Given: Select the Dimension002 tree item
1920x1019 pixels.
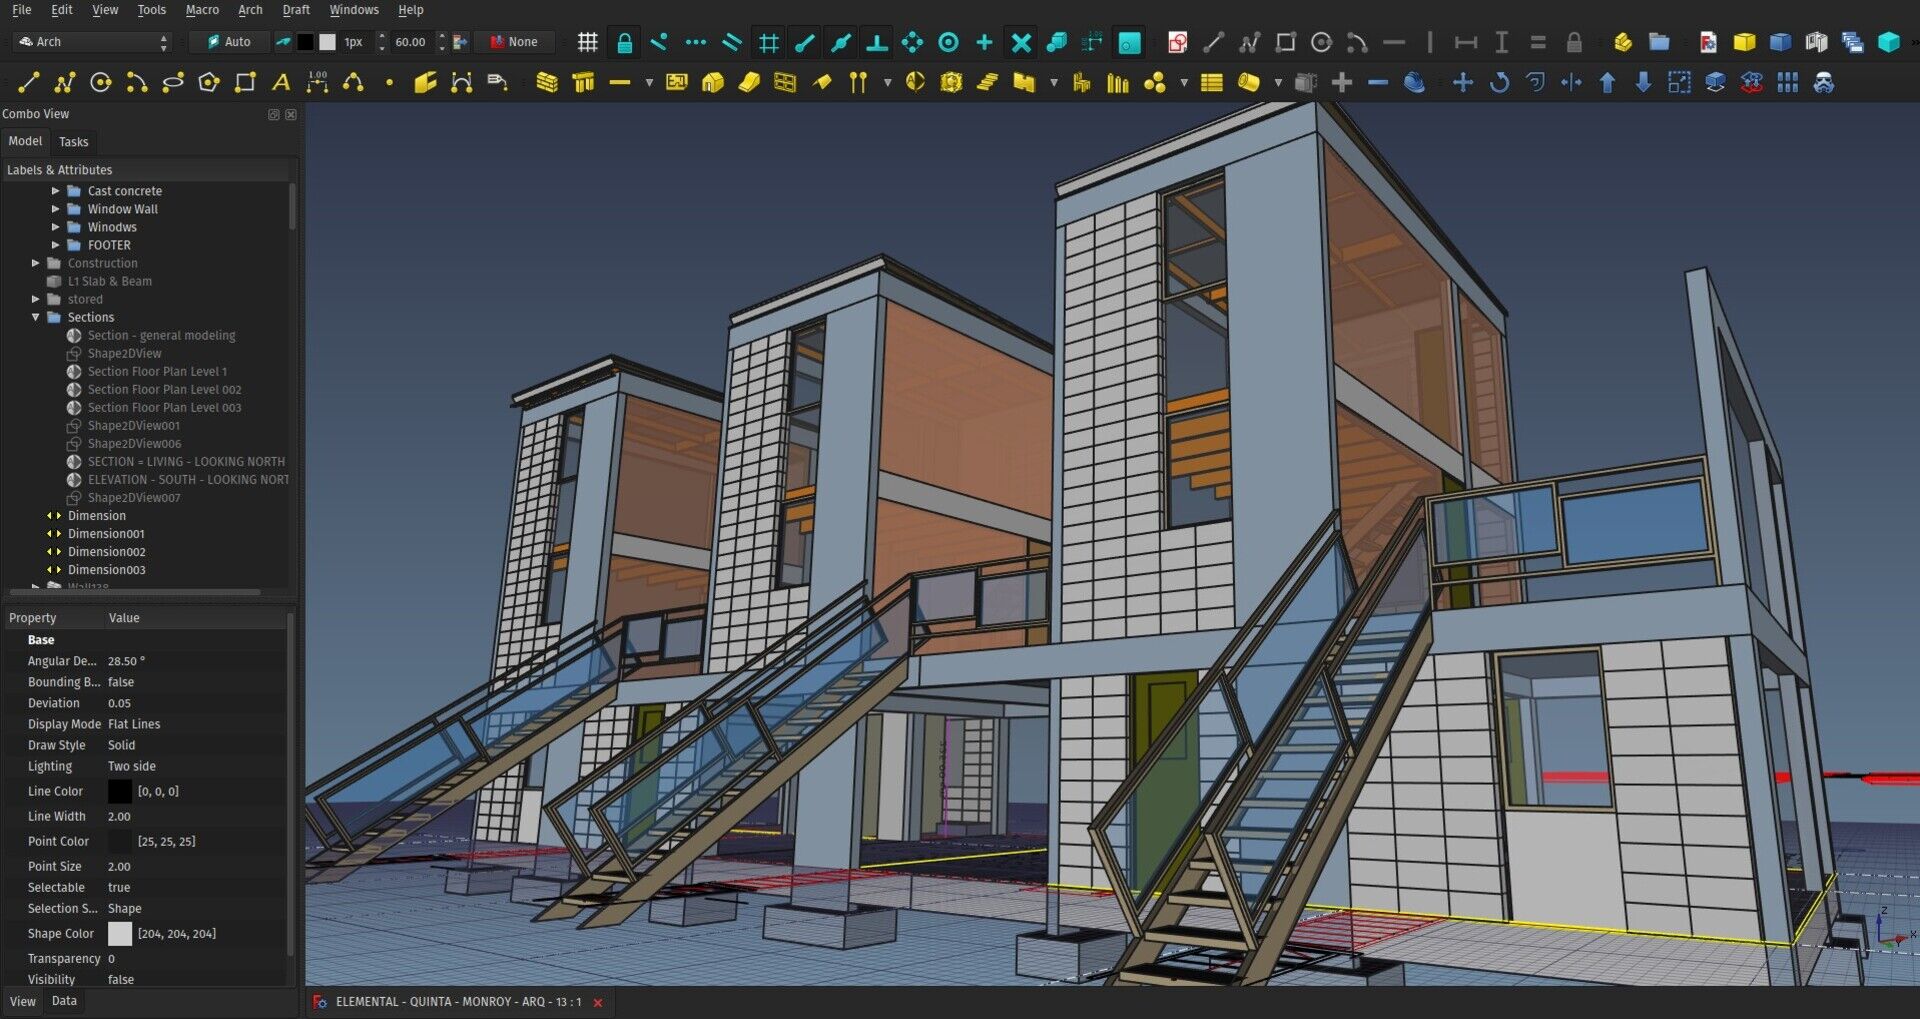Looking at the screenshot, I should click(107, 552).
